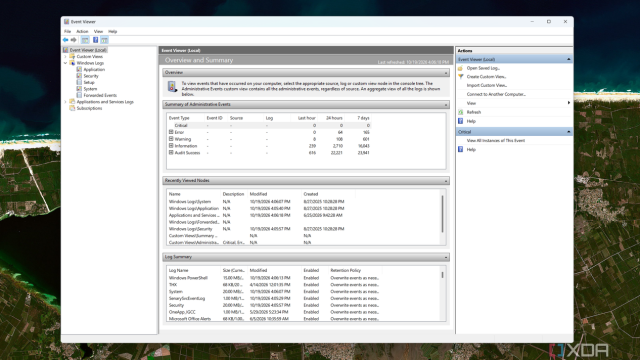Collapse the Event Viewer (Local) actions group
Viewport: 640px width, 360px height.
point(569,59)
